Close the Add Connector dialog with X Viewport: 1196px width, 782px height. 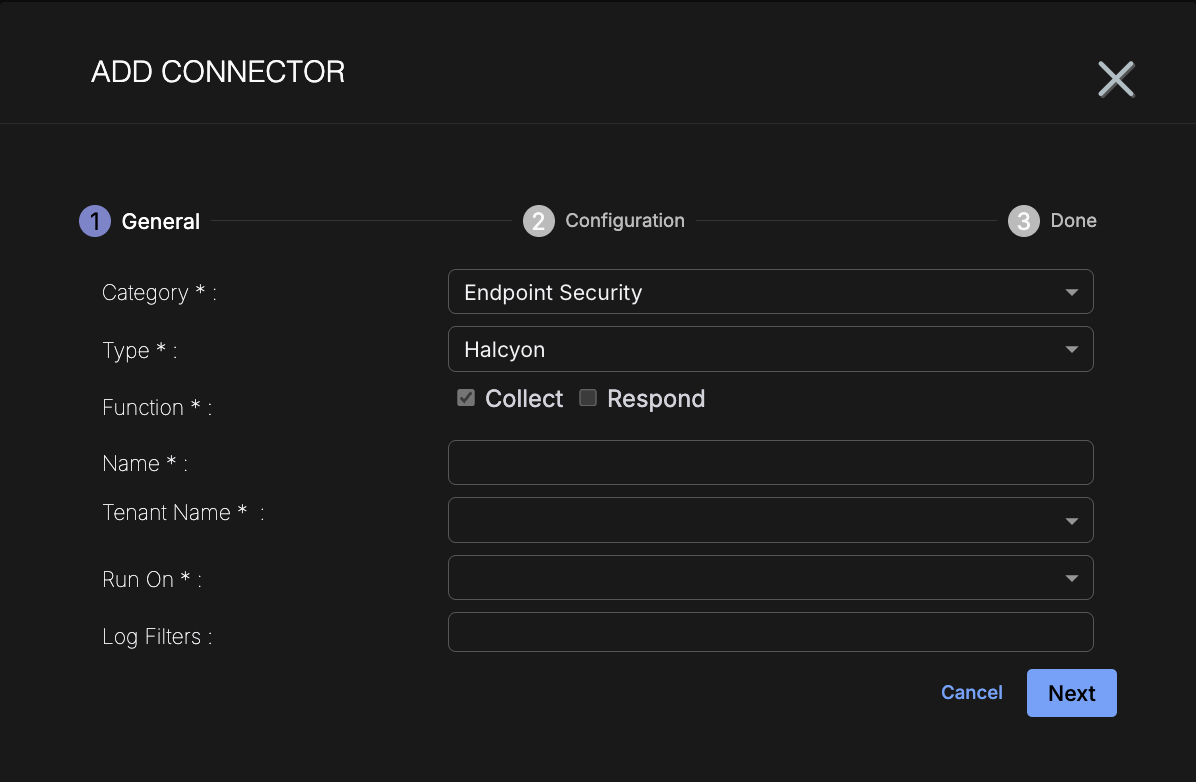pyautogui.click(x=1116, y=79)
